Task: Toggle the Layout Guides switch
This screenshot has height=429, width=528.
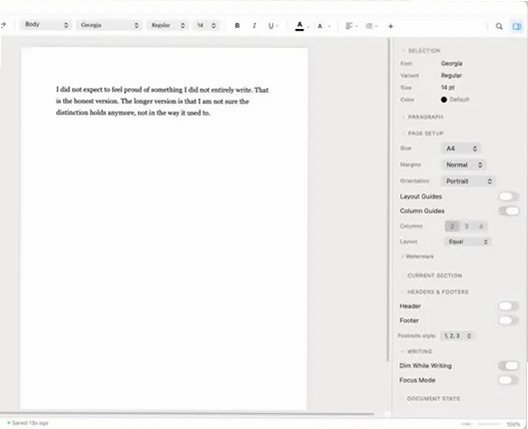Action: pos(508,196)
